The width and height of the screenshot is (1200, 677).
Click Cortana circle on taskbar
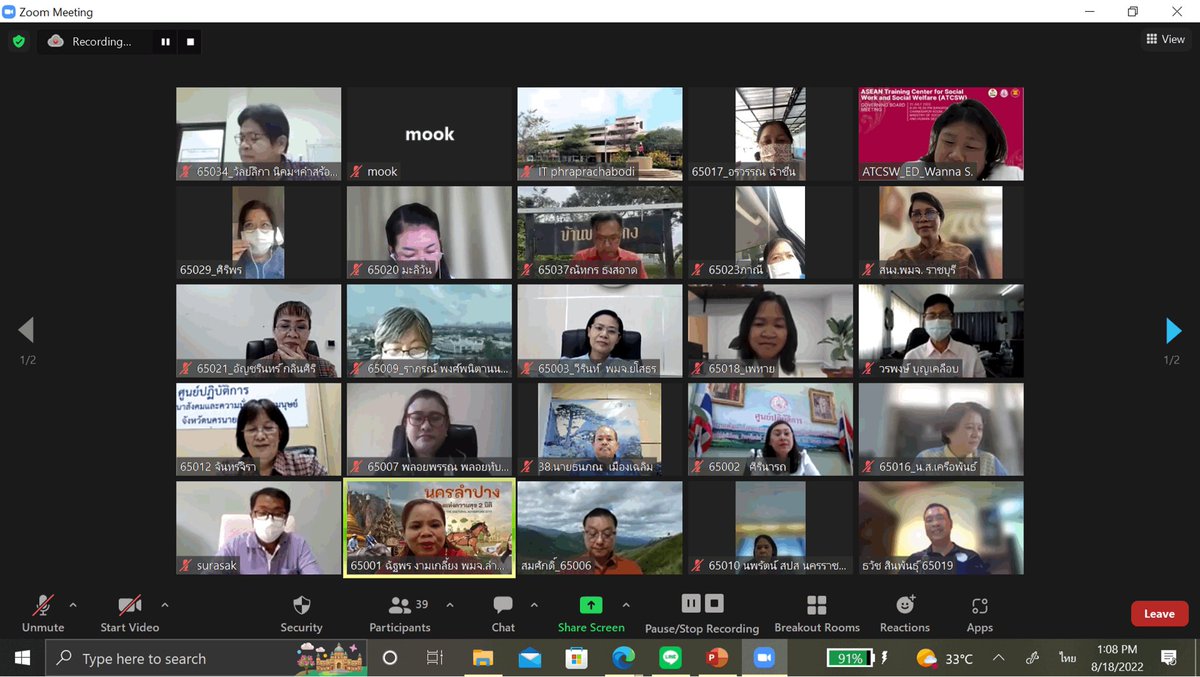tap(390, 658)
